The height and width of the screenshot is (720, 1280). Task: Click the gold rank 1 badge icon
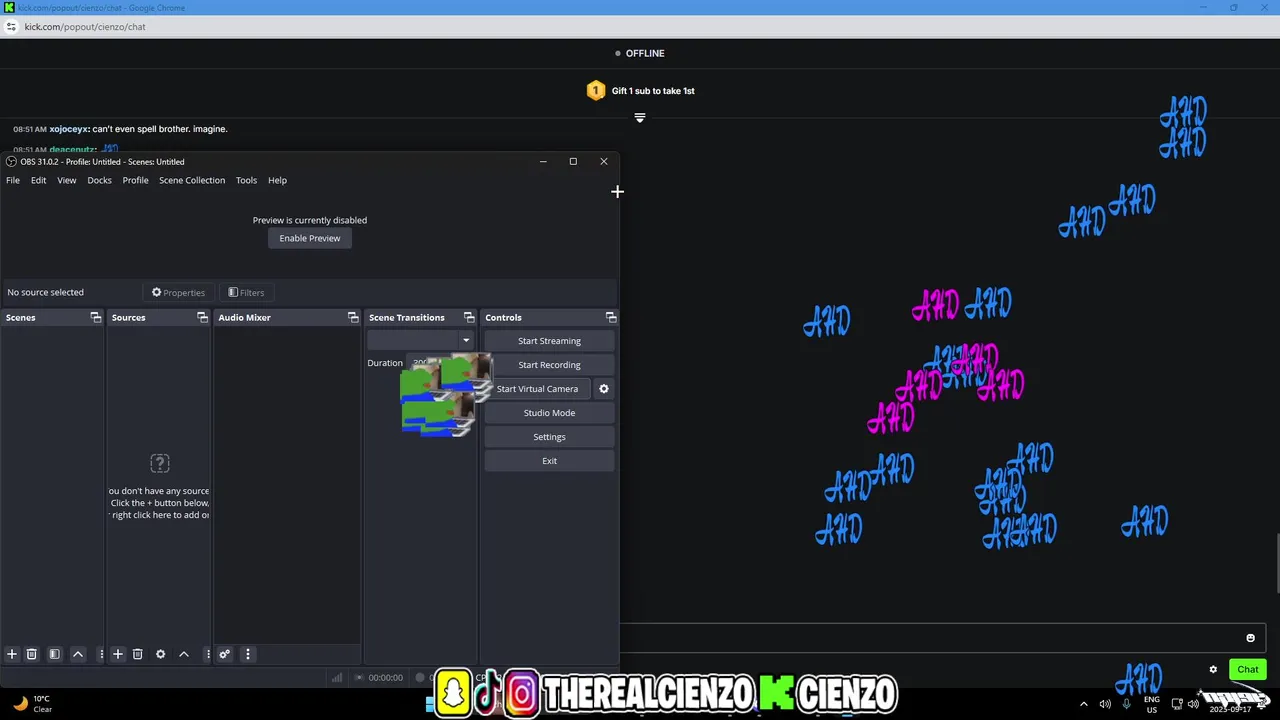(596, 91)
